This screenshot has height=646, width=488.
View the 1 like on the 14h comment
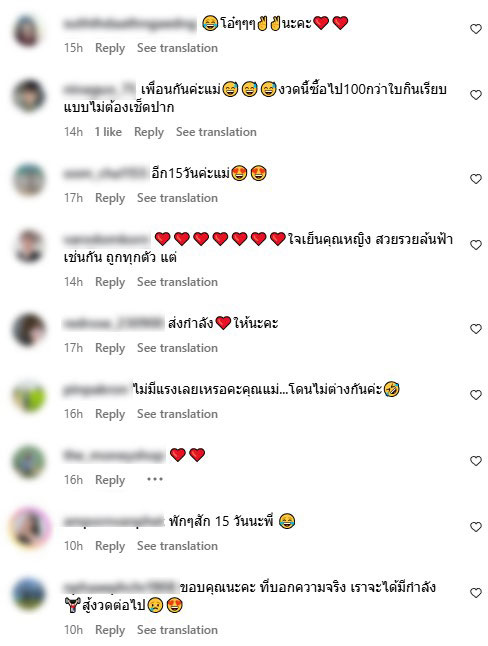point(108,132)
